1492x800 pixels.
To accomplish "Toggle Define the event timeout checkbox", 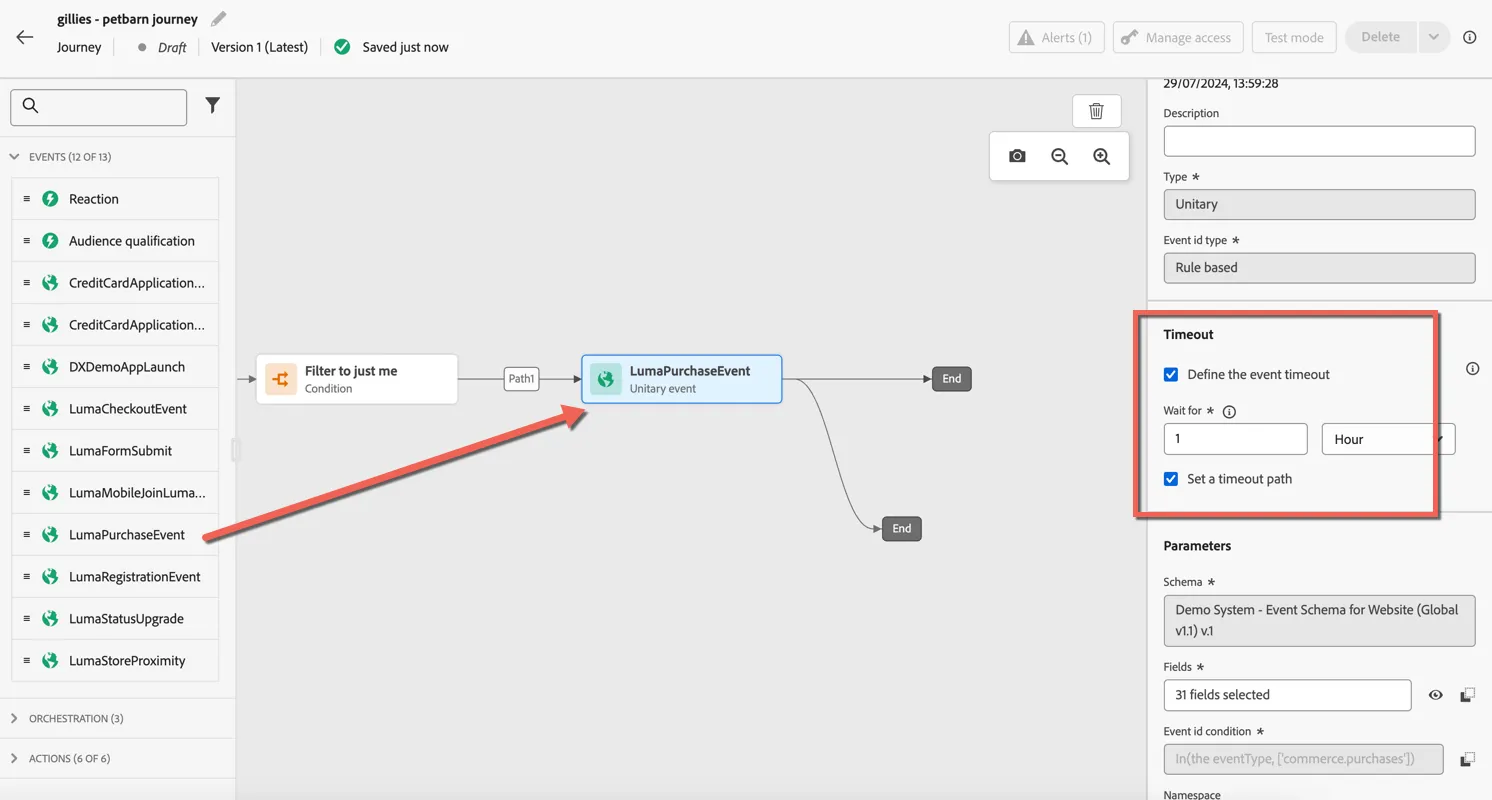I will coord(1171,374).
